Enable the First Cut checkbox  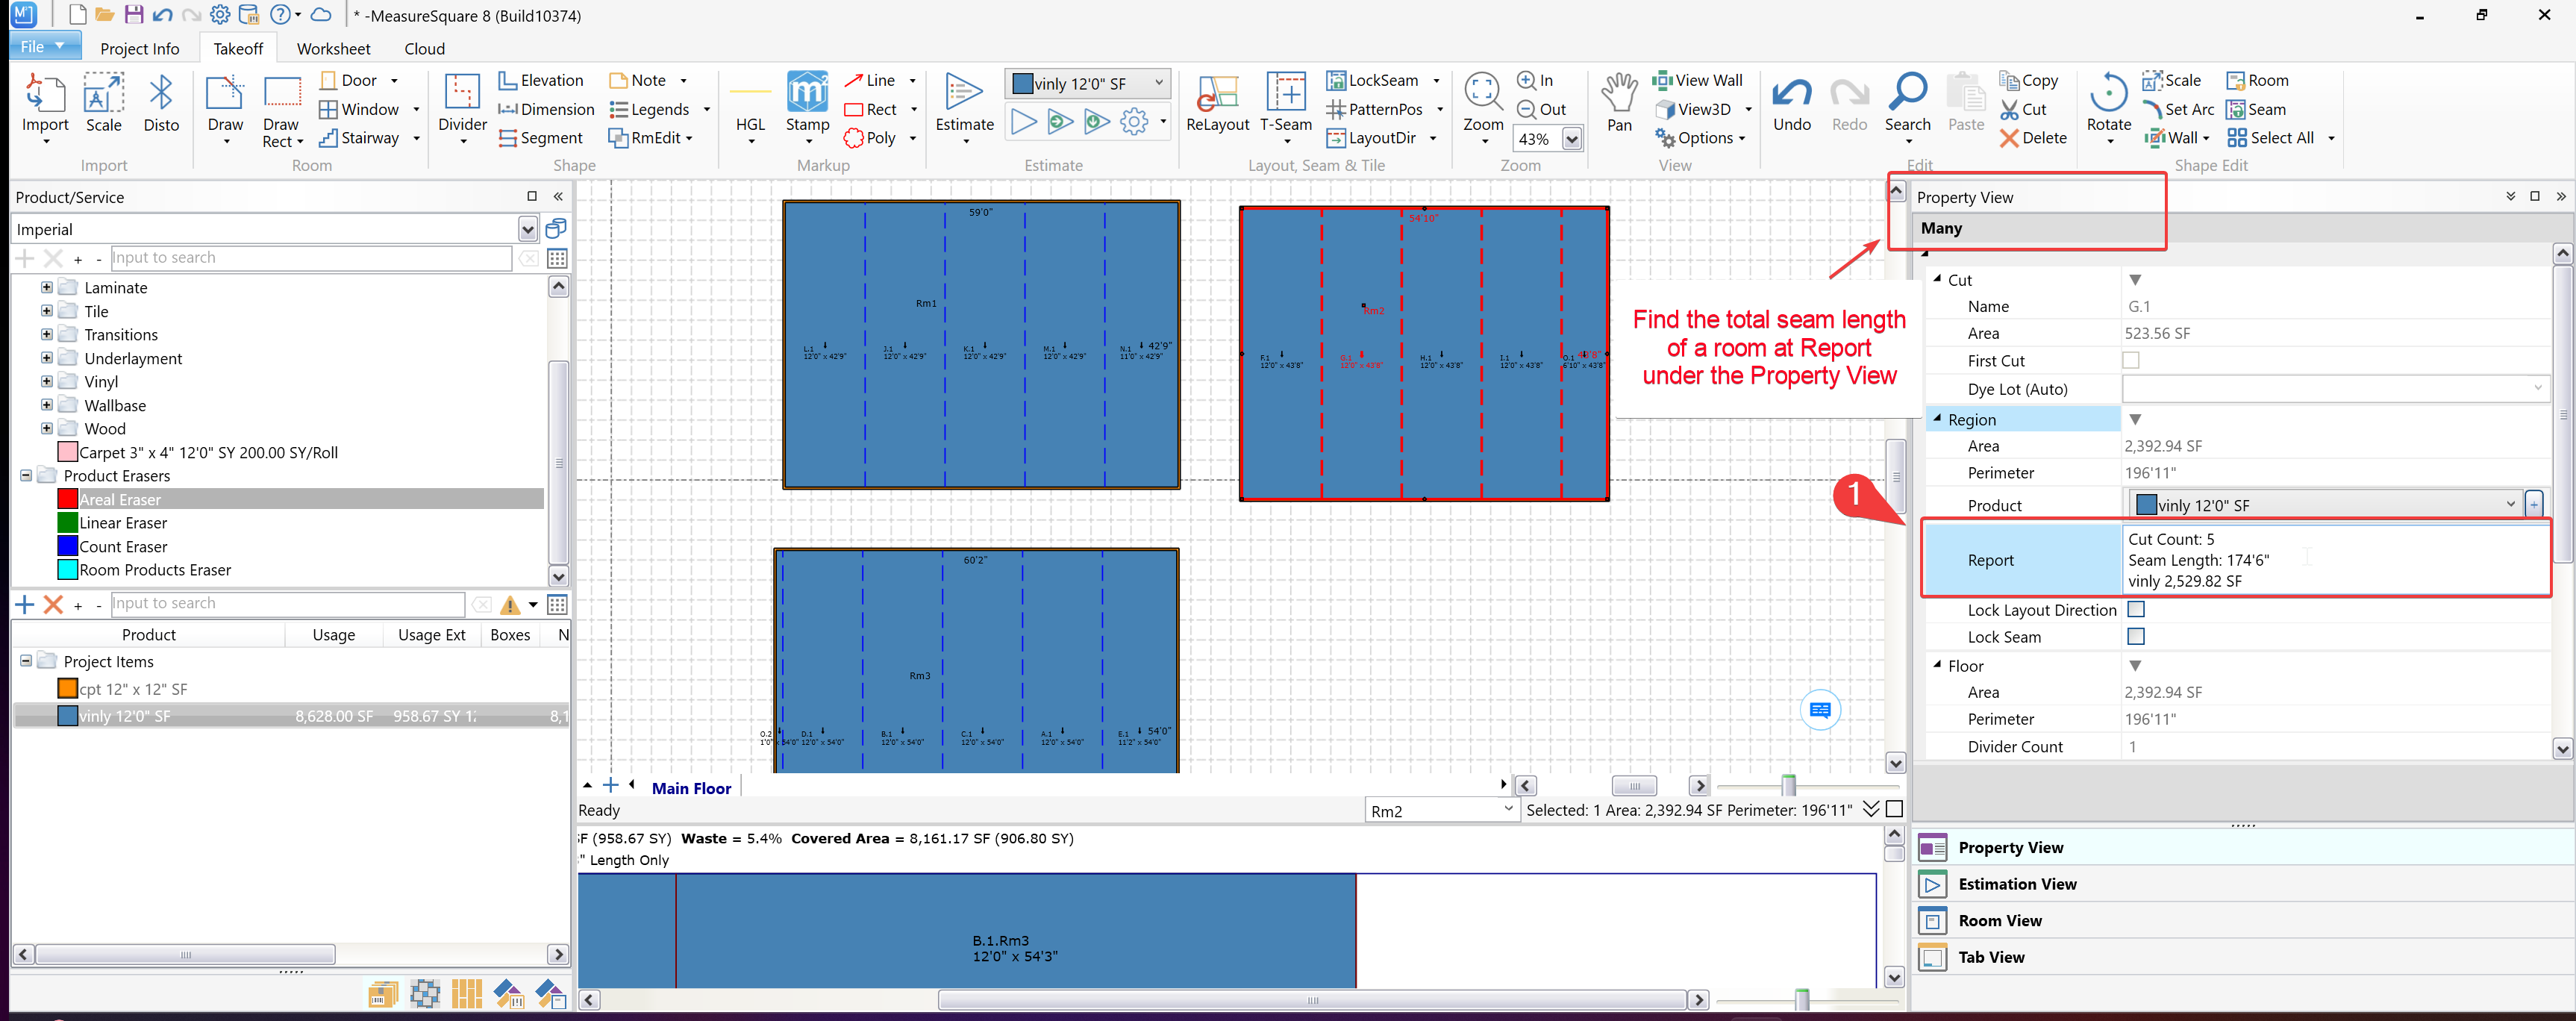coord(2131,360)
